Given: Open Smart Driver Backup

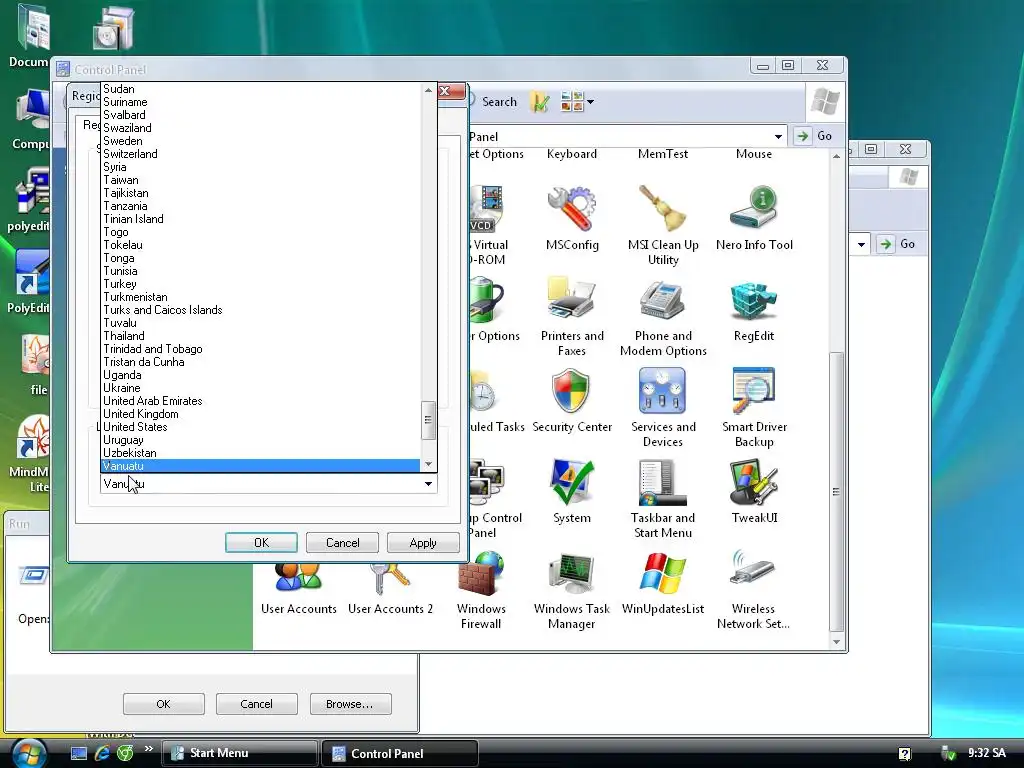Looking at the screenshot, I should pyautogui.click(x=754, y=408).
